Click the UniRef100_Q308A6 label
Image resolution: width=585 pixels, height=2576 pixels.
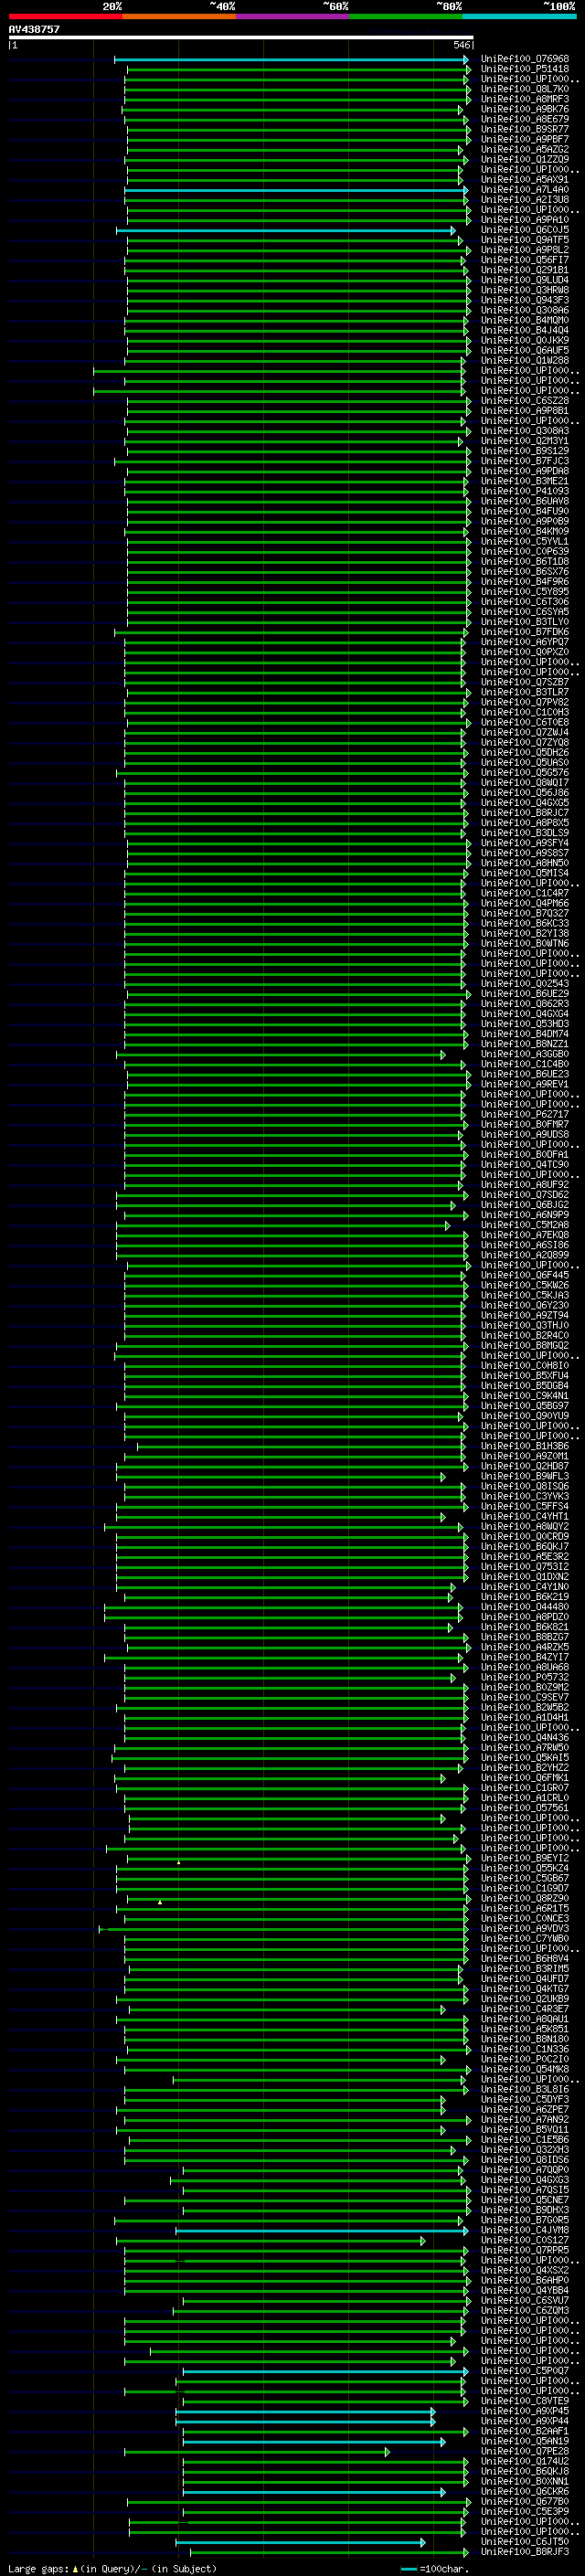pos(524,310)
